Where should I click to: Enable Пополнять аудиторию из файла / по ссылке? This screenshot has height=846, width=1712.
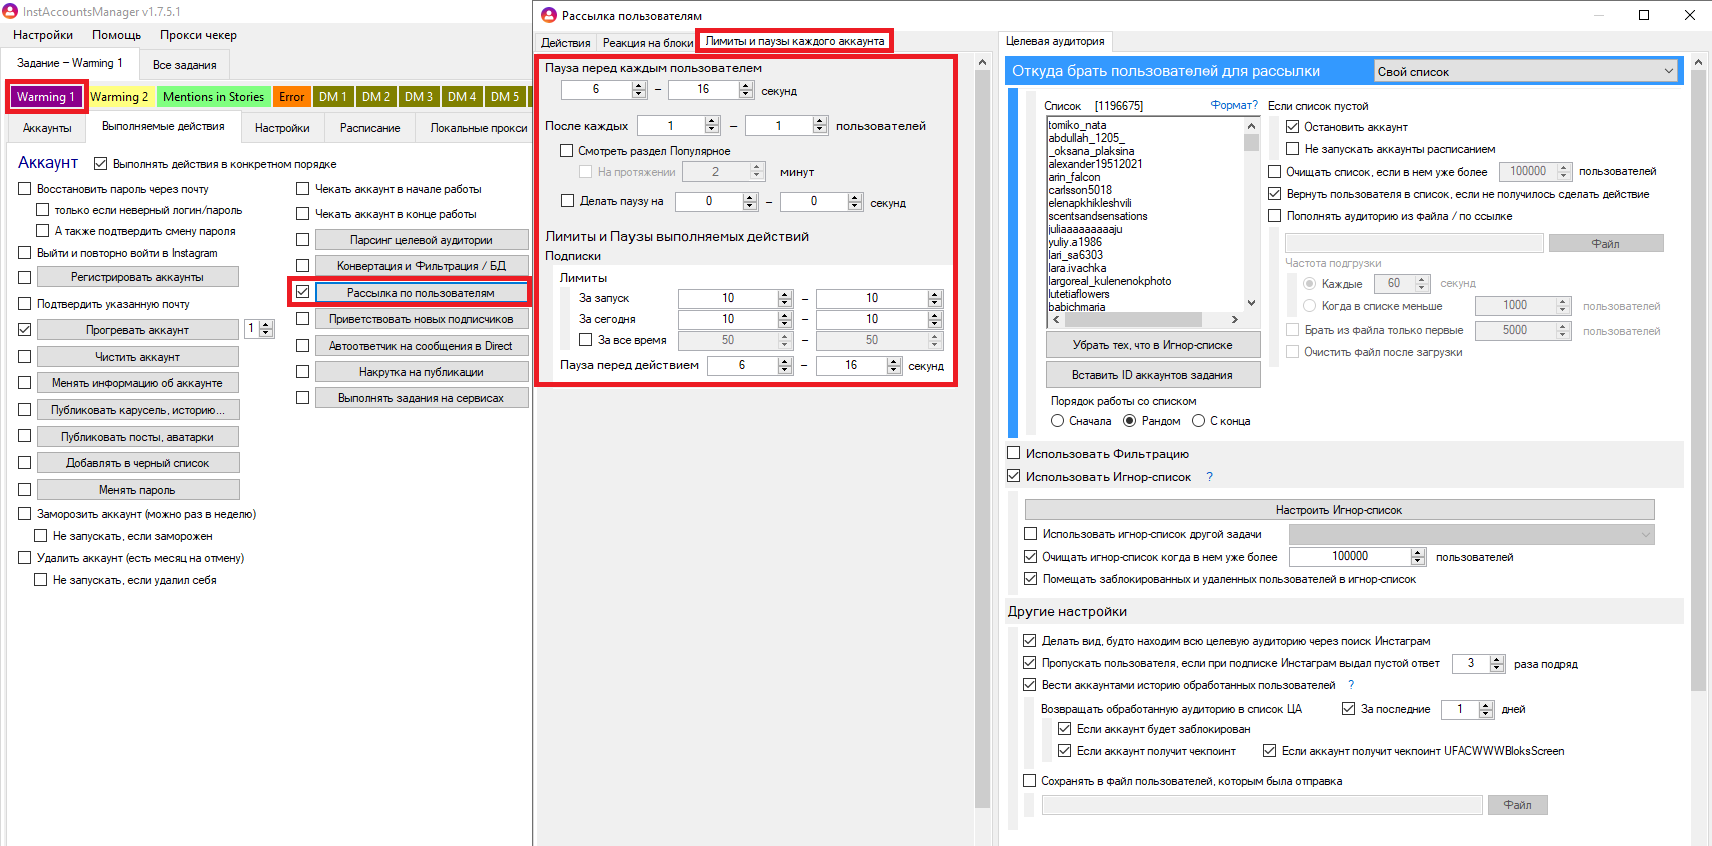tap(1274, 216)
